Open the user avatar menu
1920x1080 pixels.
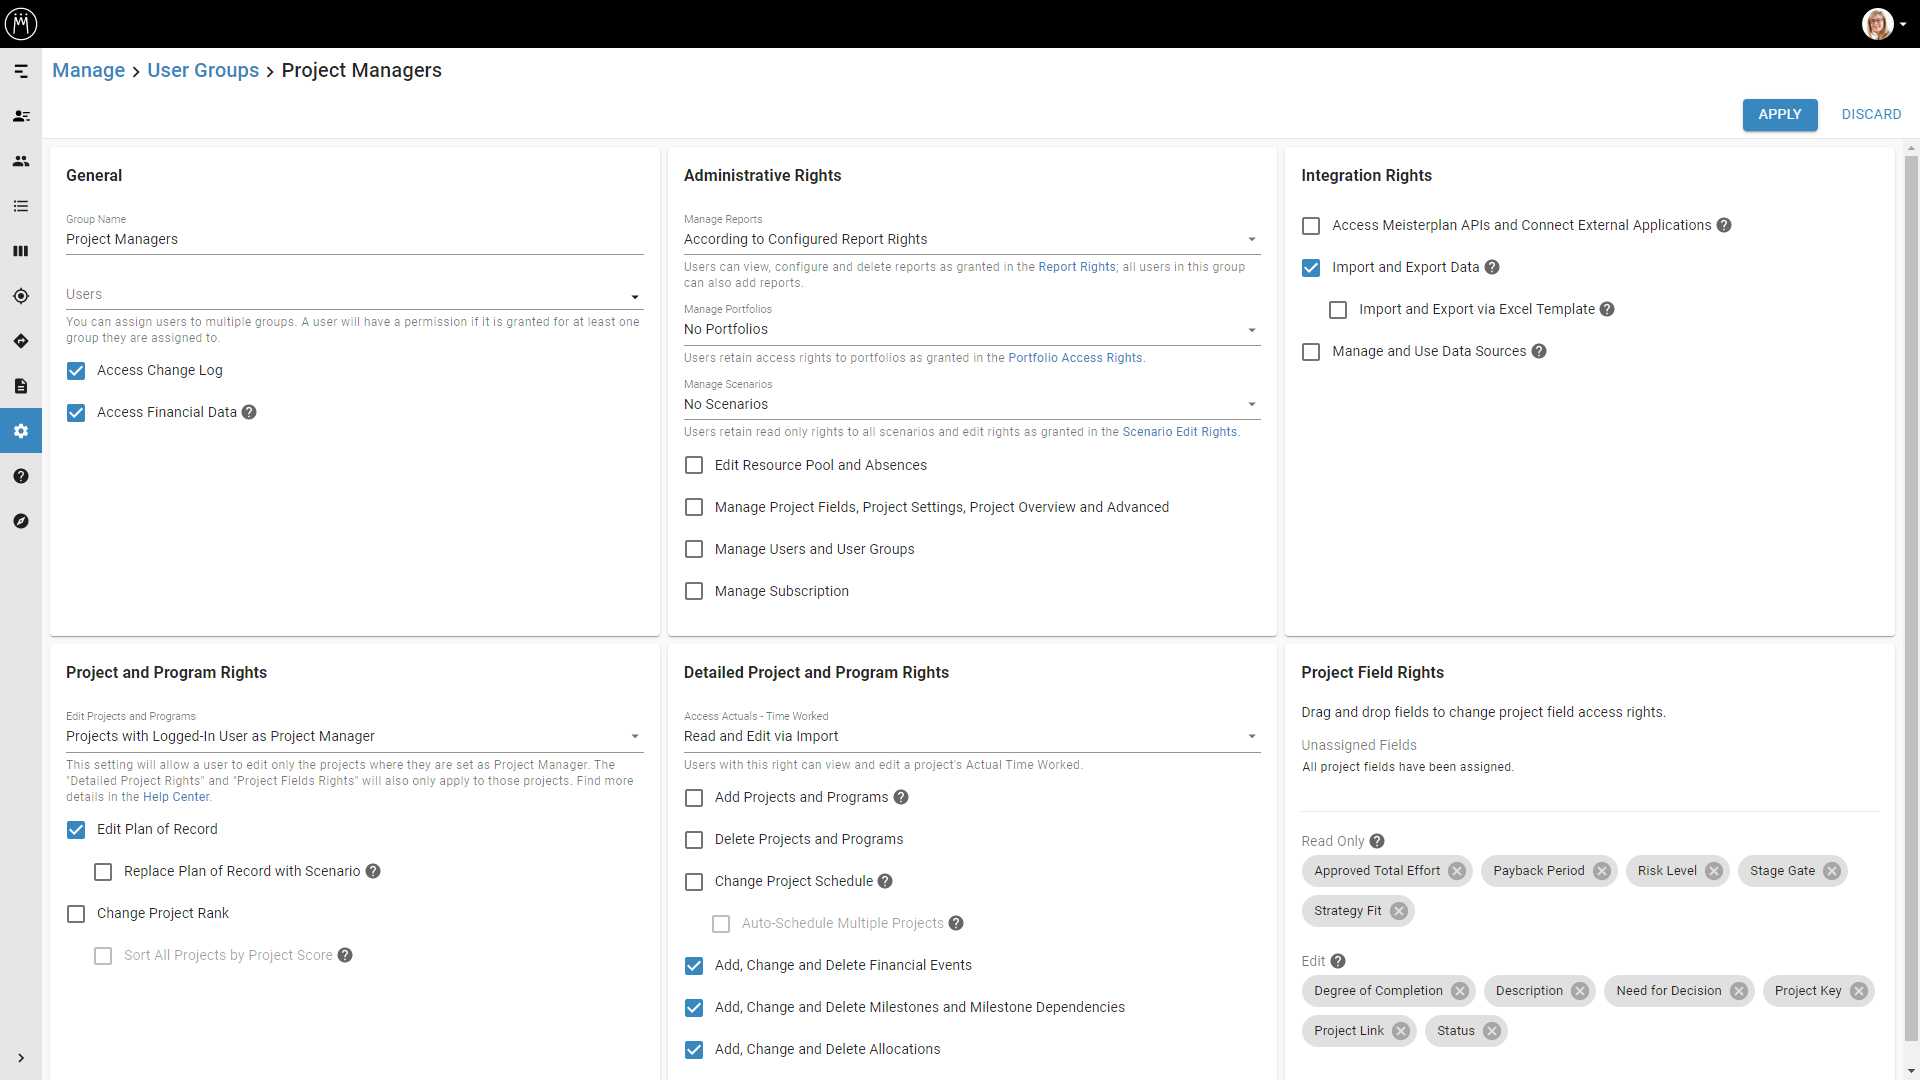[x=1877, y=23]
